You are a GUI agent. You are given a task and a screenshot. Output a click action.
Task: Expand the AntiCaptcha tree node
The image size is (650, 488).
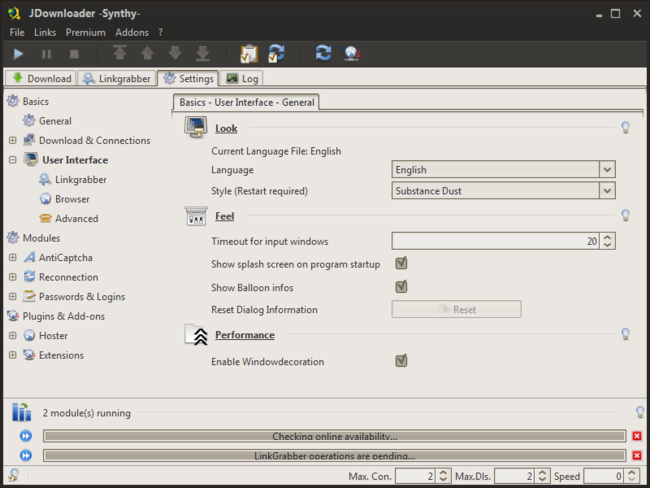13,257
